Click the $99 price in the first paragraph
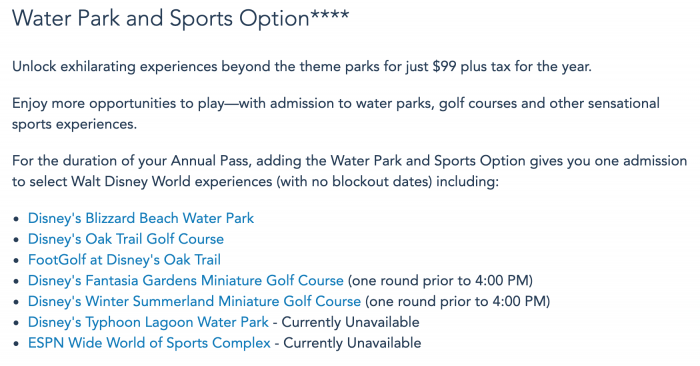700x366 pixels. (x=444, y=67)
